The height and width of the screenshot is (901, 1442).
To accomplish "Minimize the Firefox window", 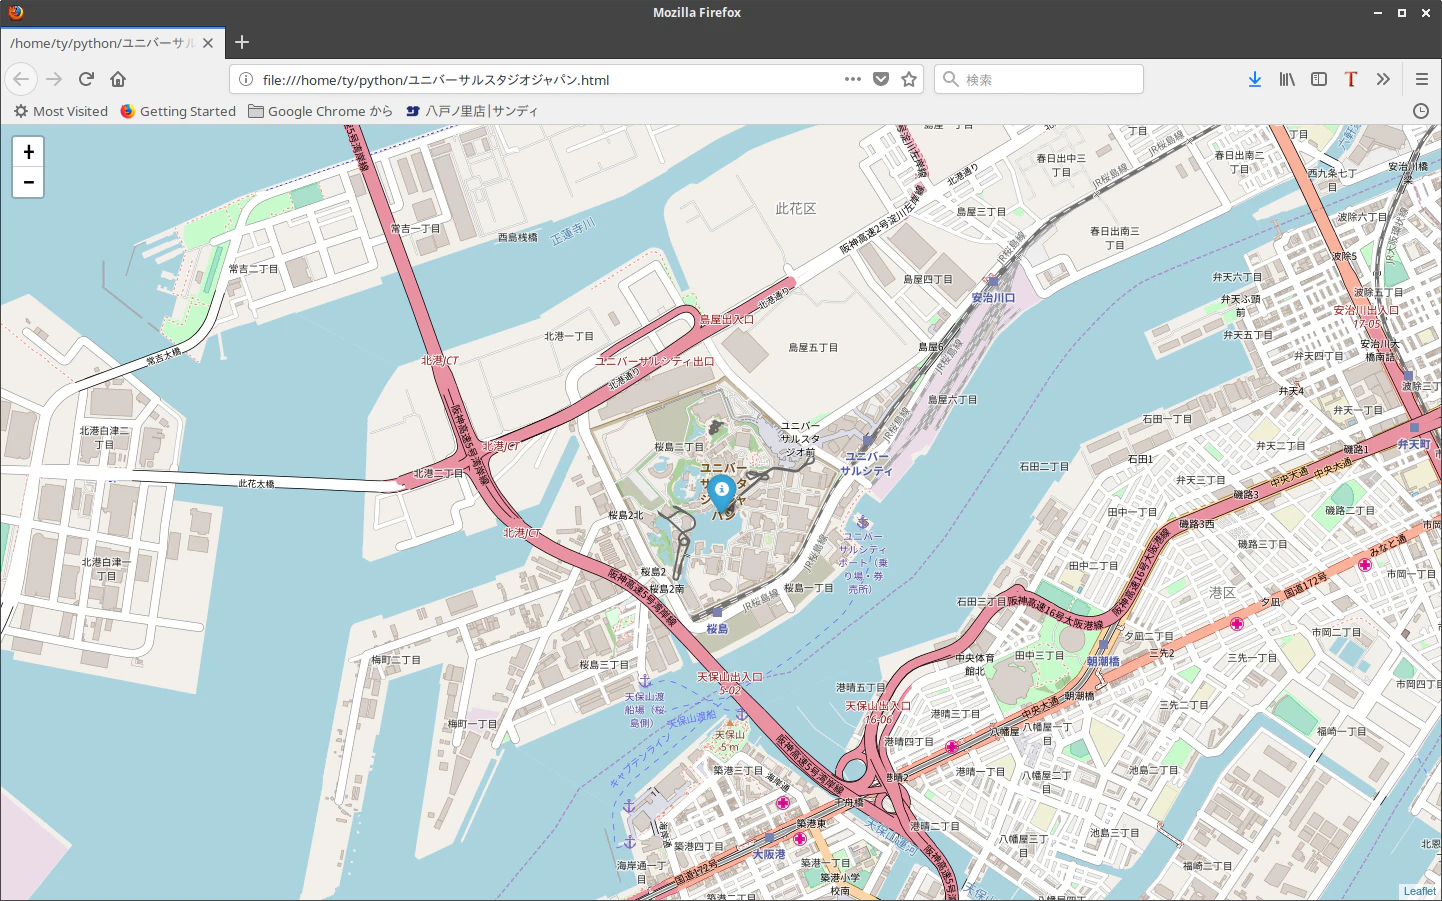I will 1378,12.
